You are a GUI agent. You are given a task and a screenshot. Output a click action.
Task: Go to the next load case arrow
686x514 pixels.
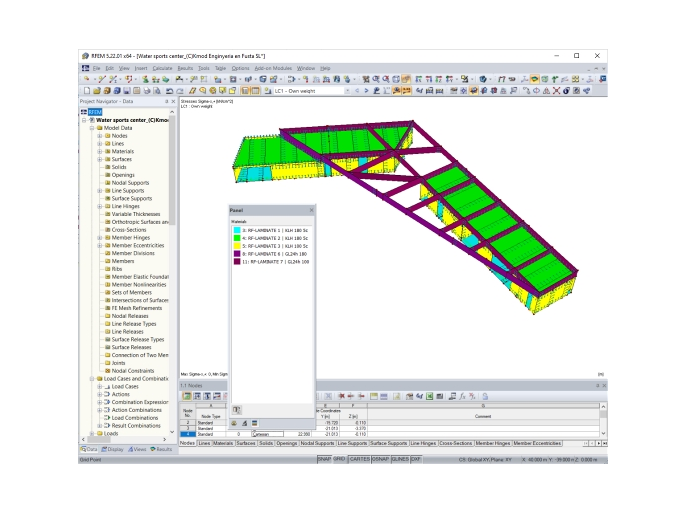(366, 91)
